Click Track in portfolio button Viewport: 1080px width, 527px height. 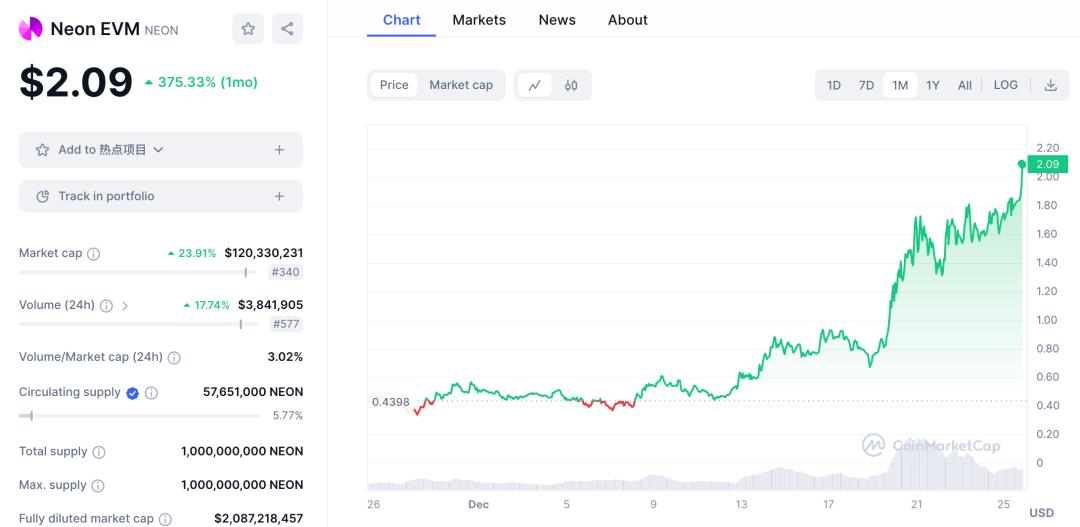tap(160, 196)
